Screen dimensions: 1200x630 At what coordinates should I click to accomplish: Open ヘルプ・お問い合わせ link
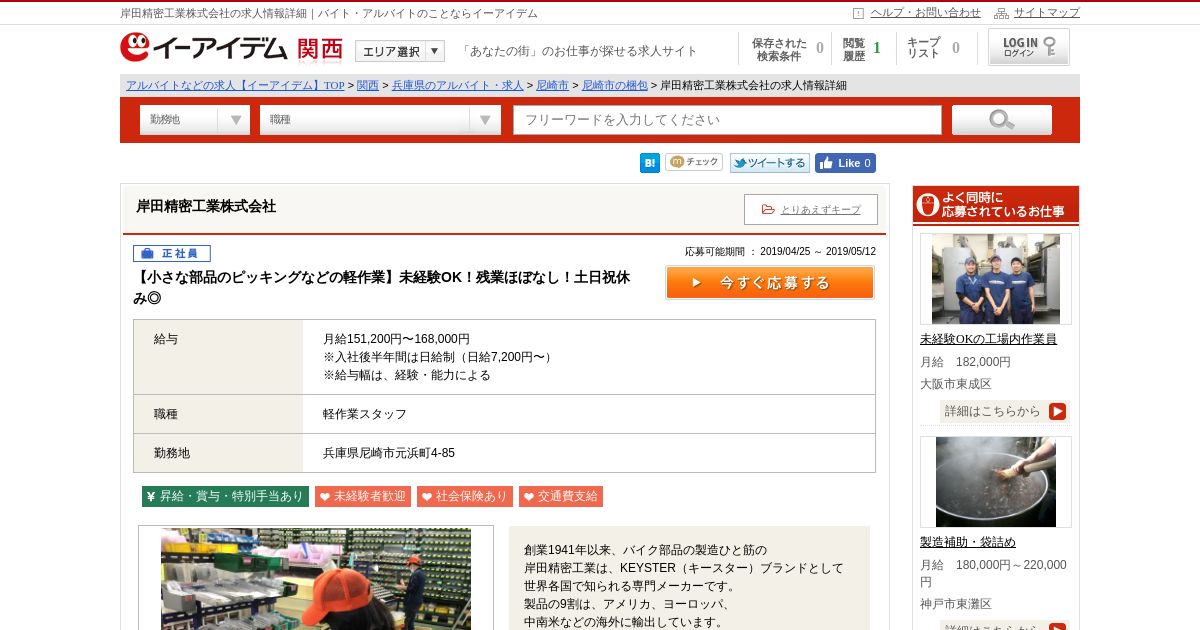click(925, 13)
